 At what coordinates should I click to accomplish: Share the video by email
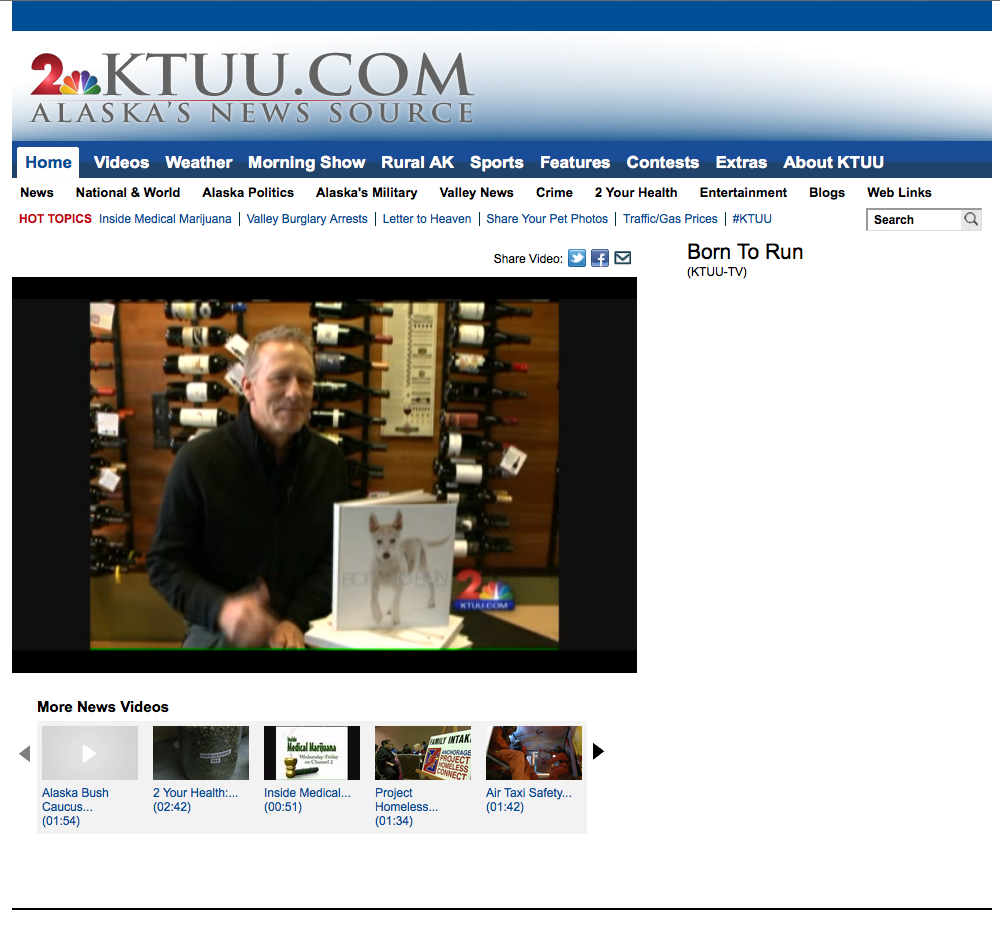click(622, 258)
